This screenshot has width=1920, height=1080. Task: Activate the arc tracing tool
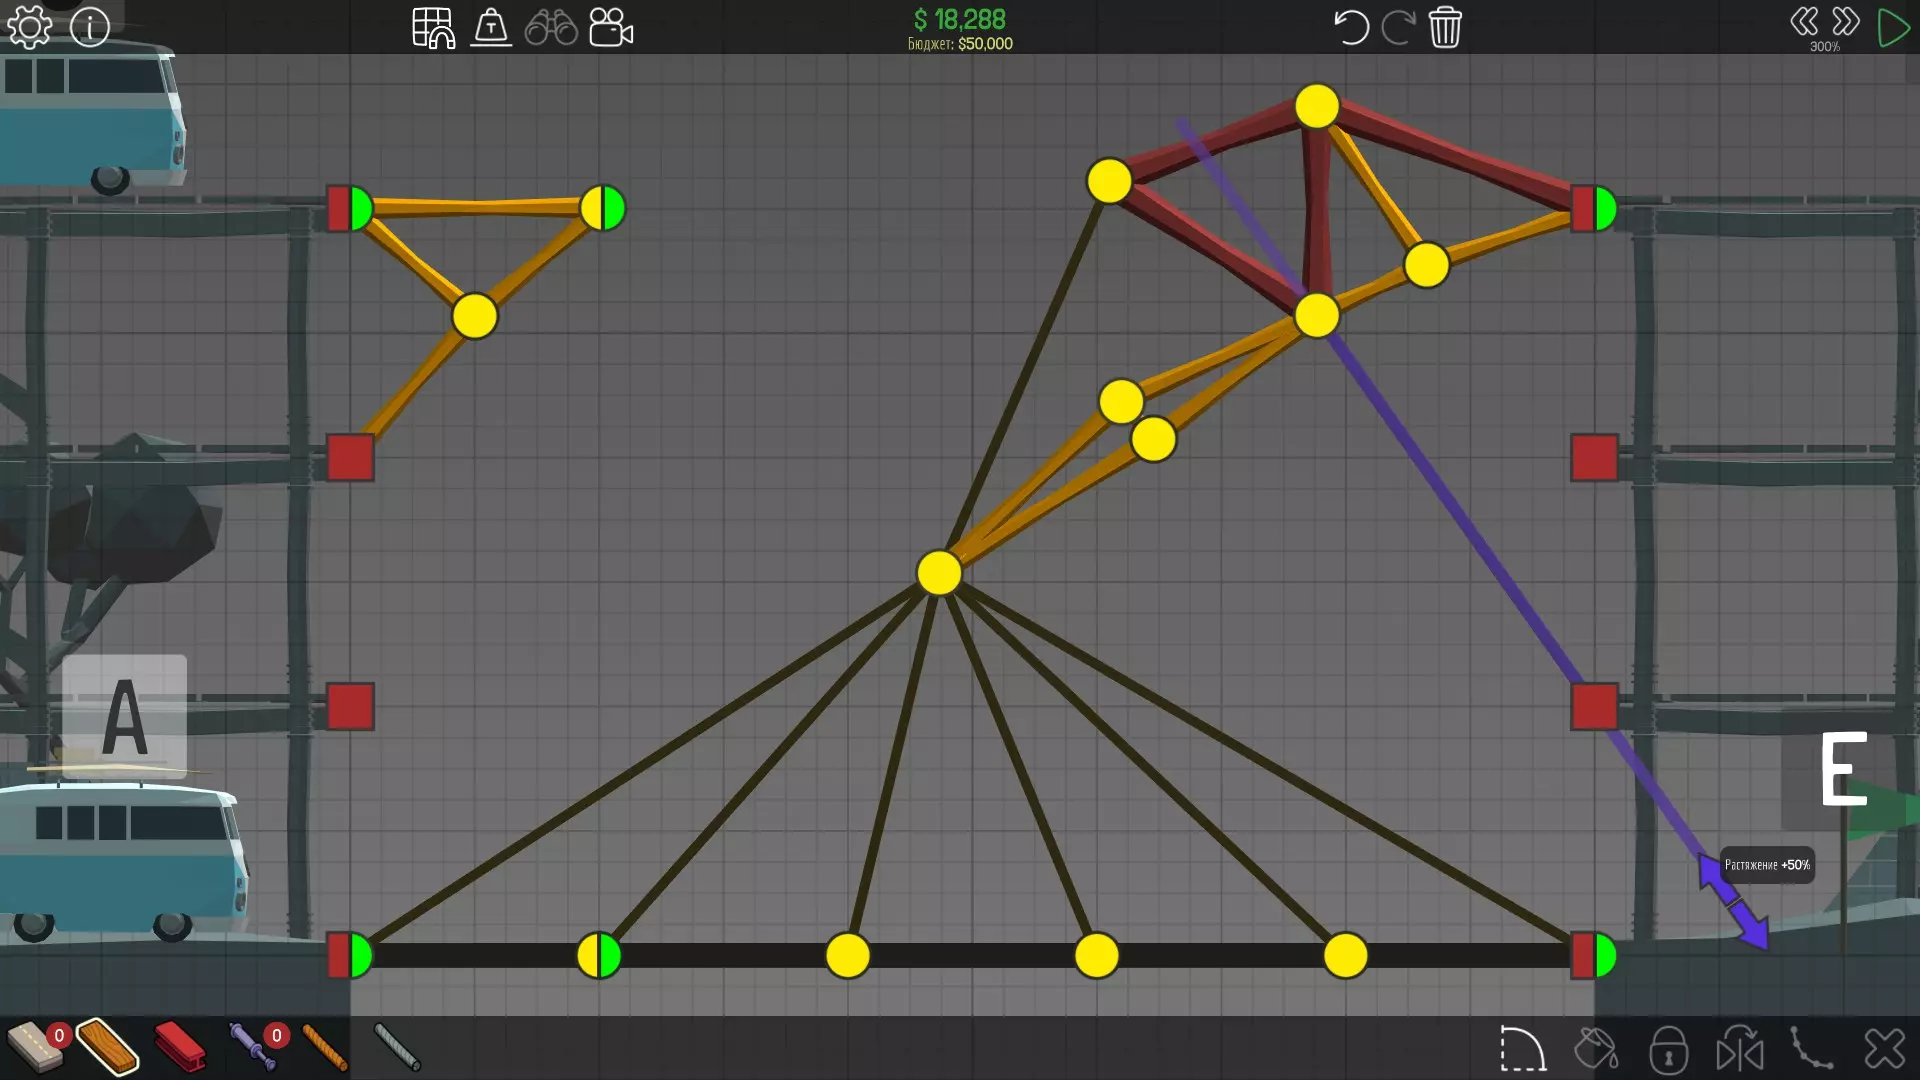click(1523, 1049)
